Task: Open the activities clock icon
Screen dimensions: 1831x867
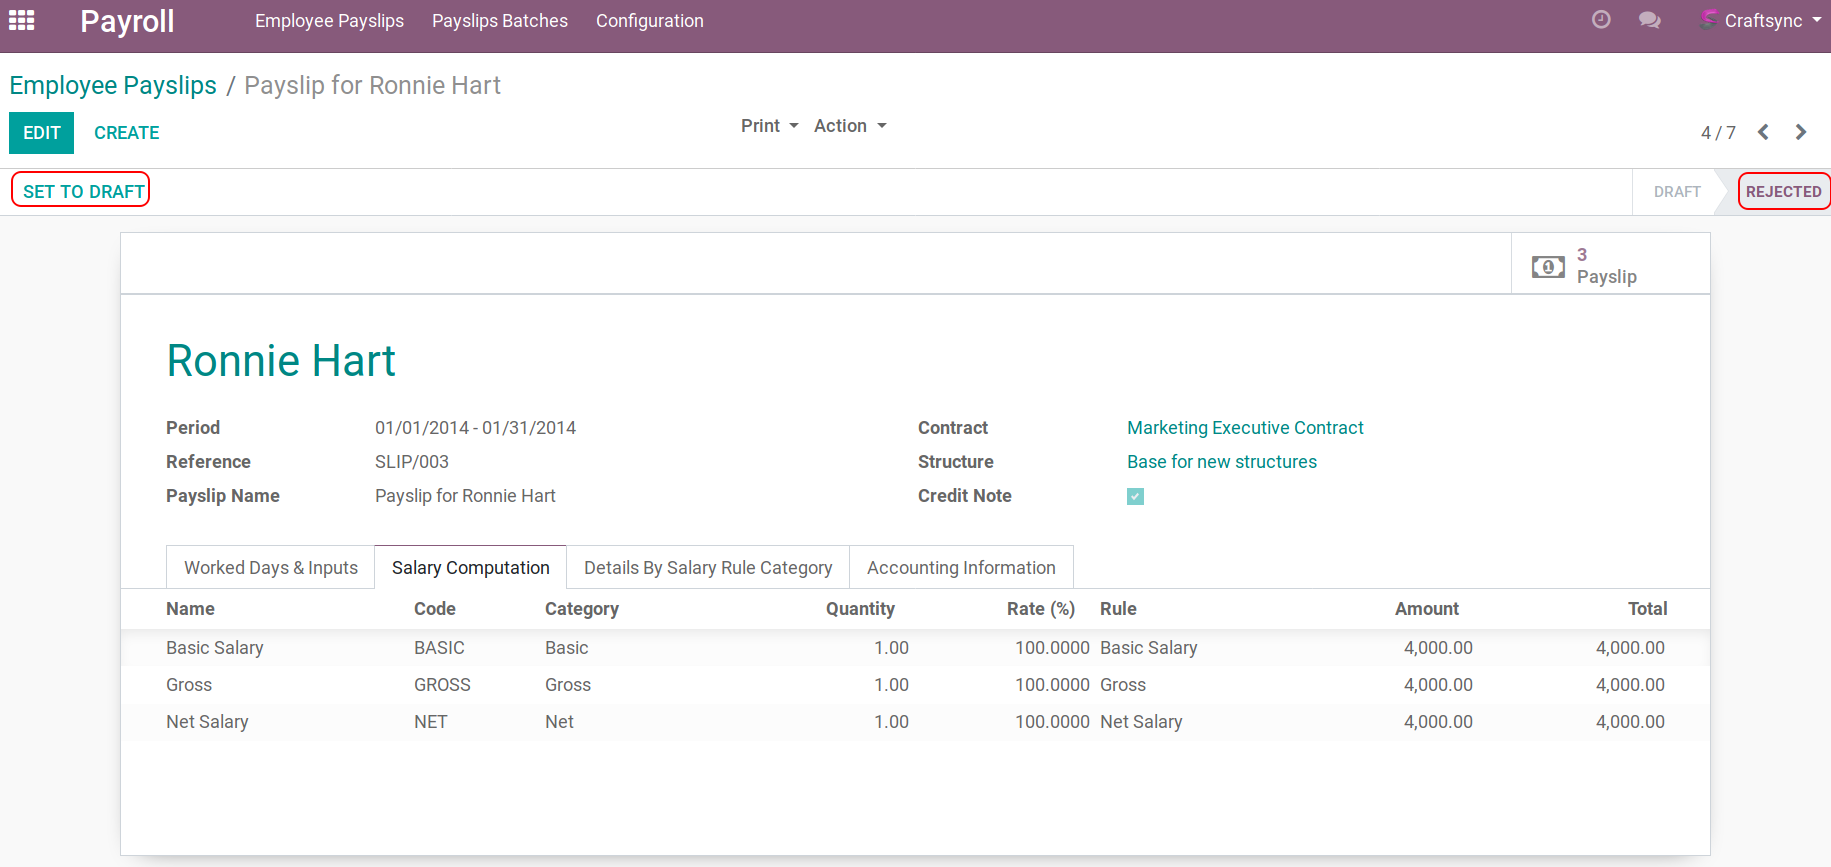Action: coord(1601,20)
